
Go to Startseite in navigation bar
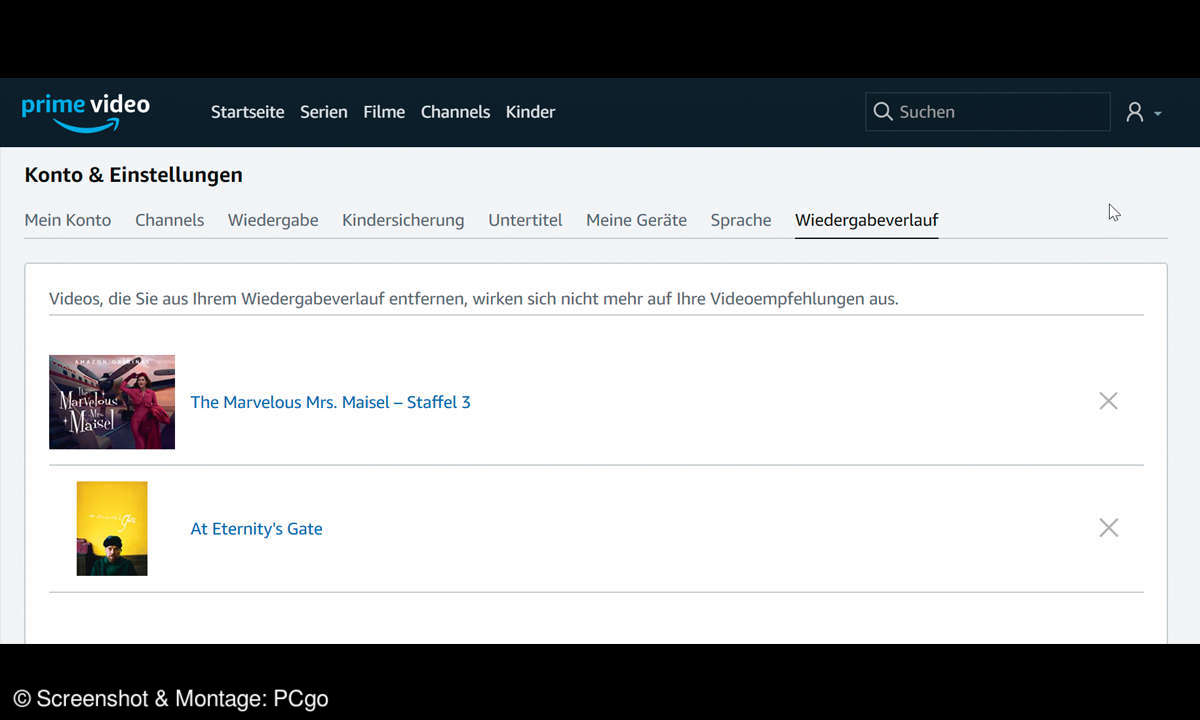tap(248, 112)
